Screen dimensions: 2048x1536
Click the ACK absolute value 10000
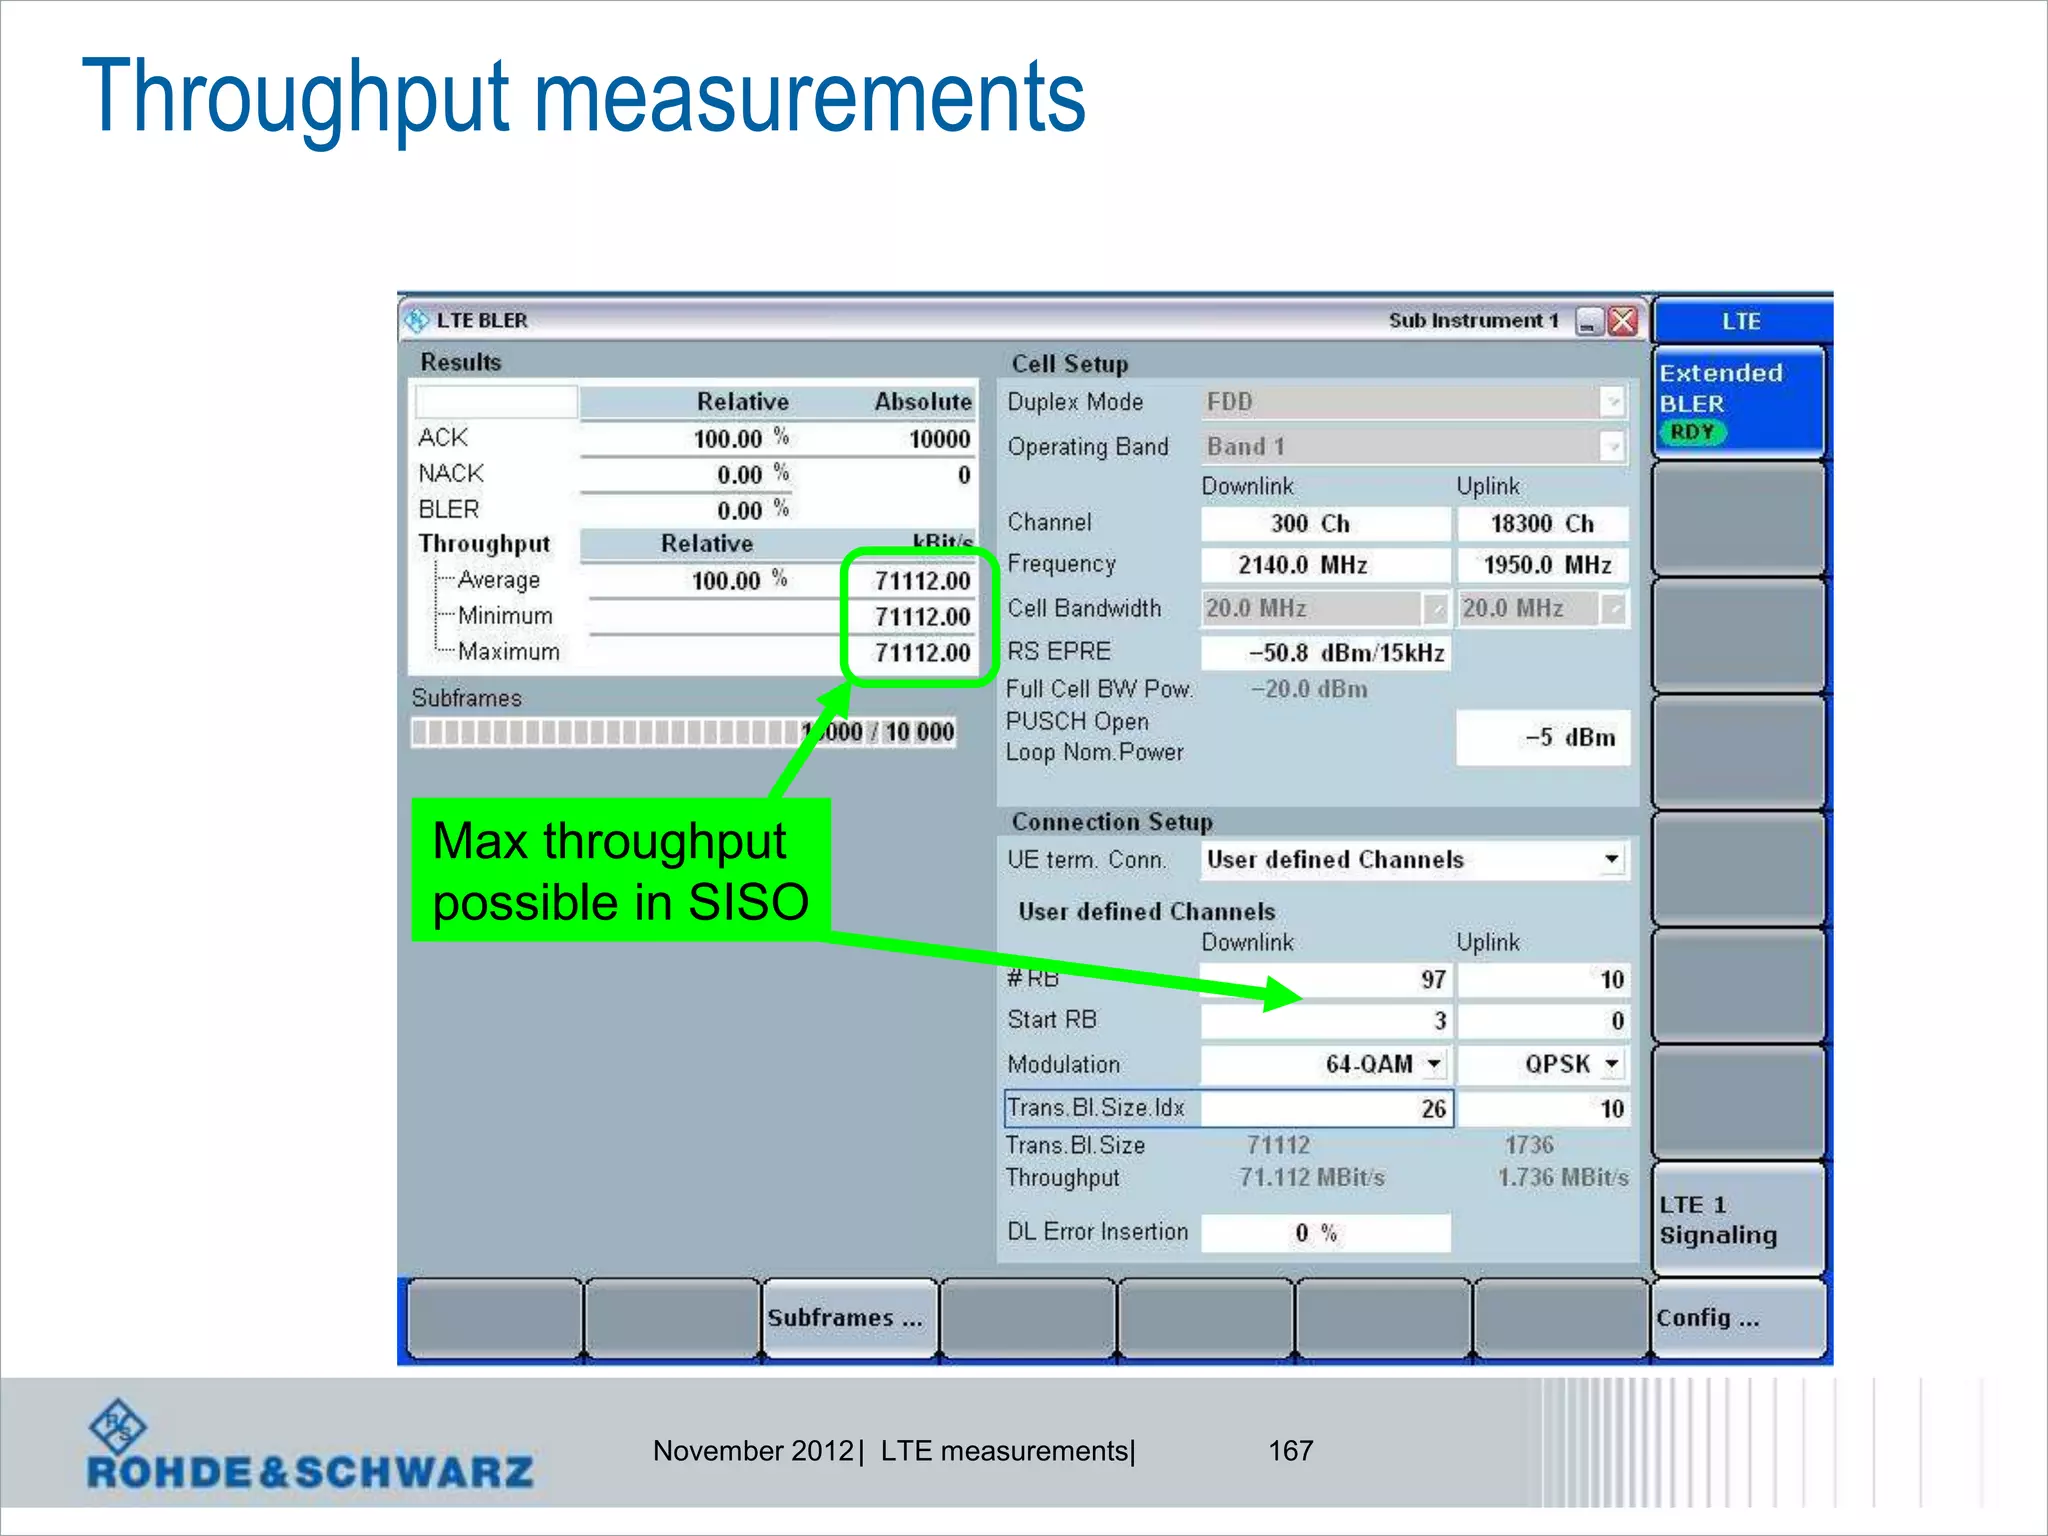point(939,439)
